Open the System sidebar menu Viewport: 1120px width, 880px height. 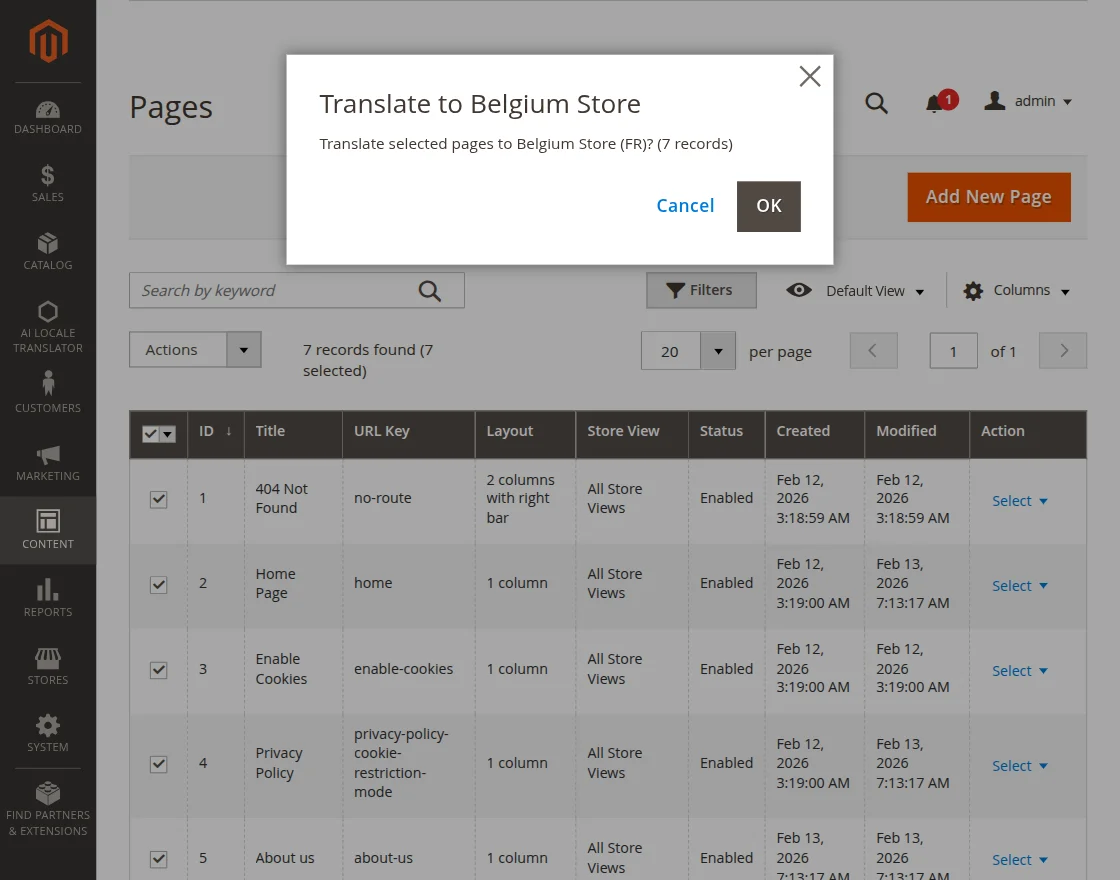(48, 734)
